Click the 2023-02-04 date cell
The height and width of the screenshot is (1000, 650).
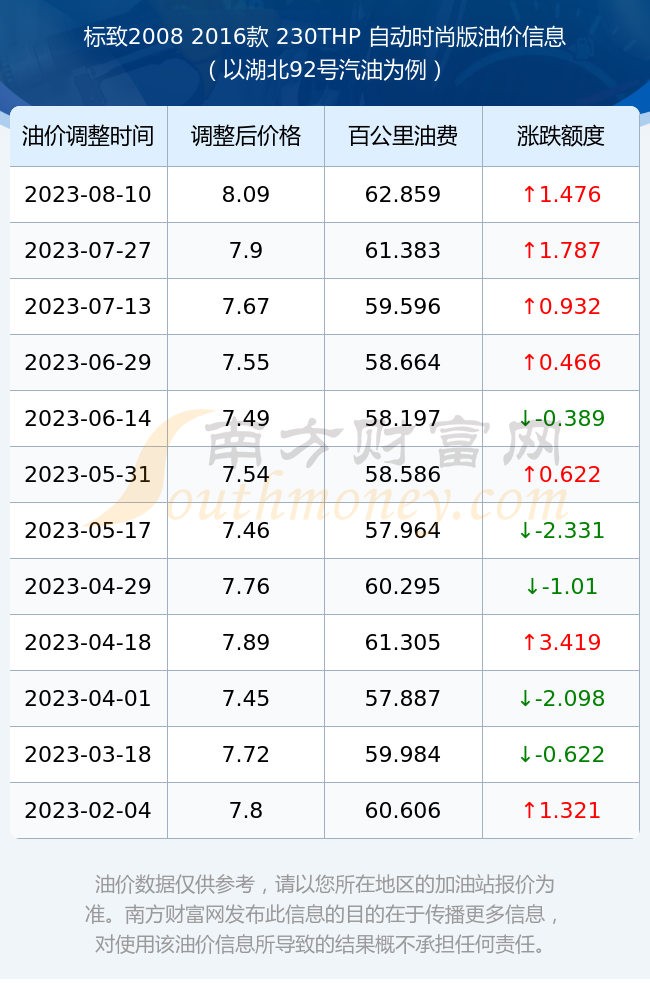point(88,811)
